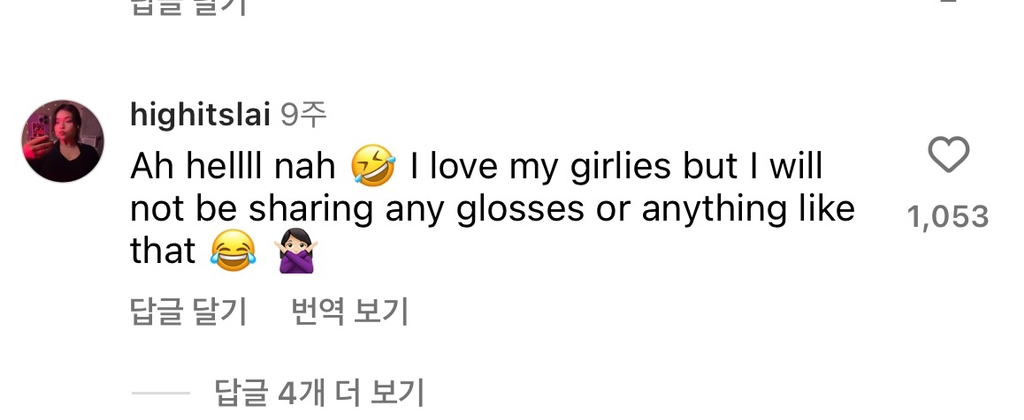The height and width of the screenshot is (420, 1024).
Task: Click the highitslai username
Action: pos(200,116)
